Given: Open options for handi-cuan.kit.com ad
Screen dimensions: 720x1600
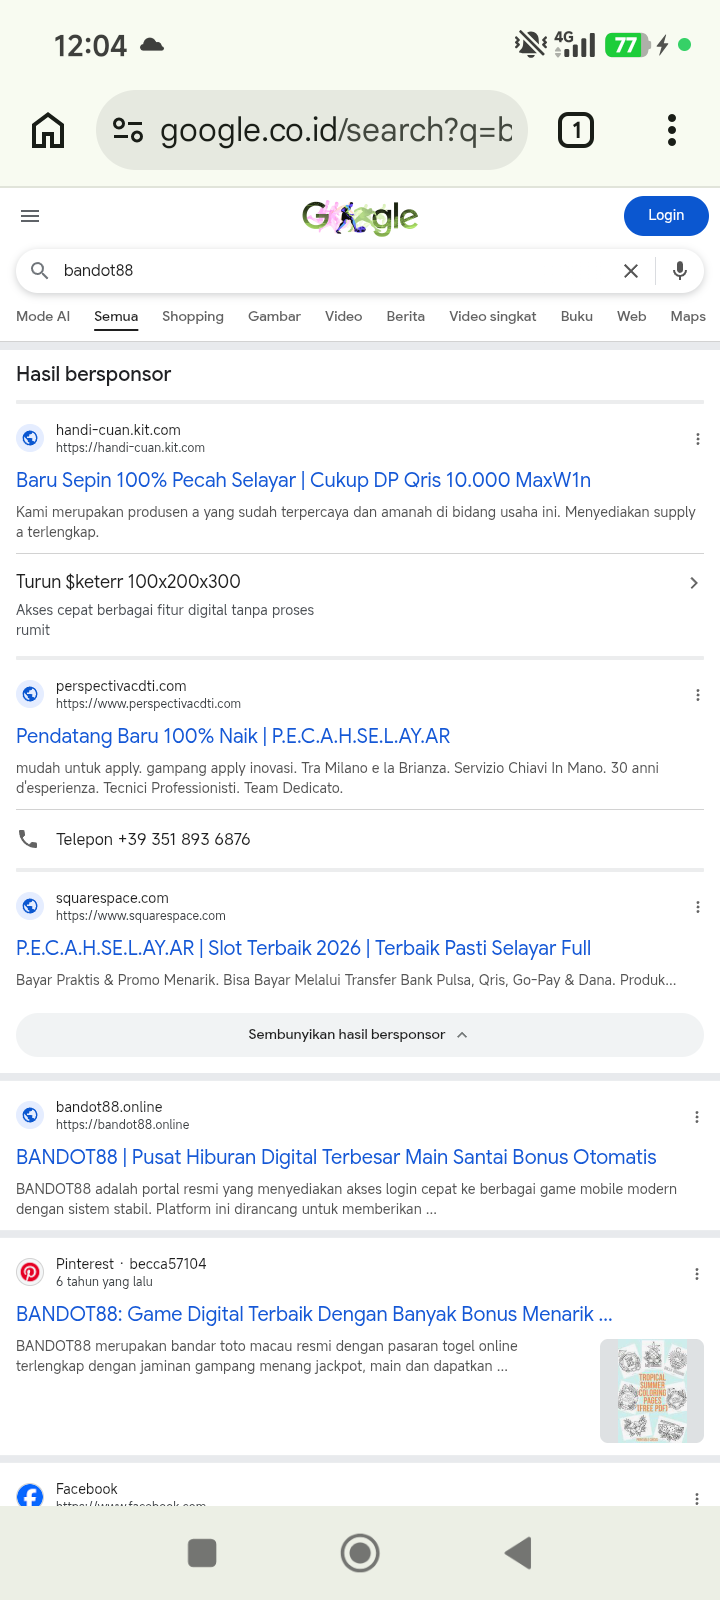Looking at the screenshot, I should [698, 439].
